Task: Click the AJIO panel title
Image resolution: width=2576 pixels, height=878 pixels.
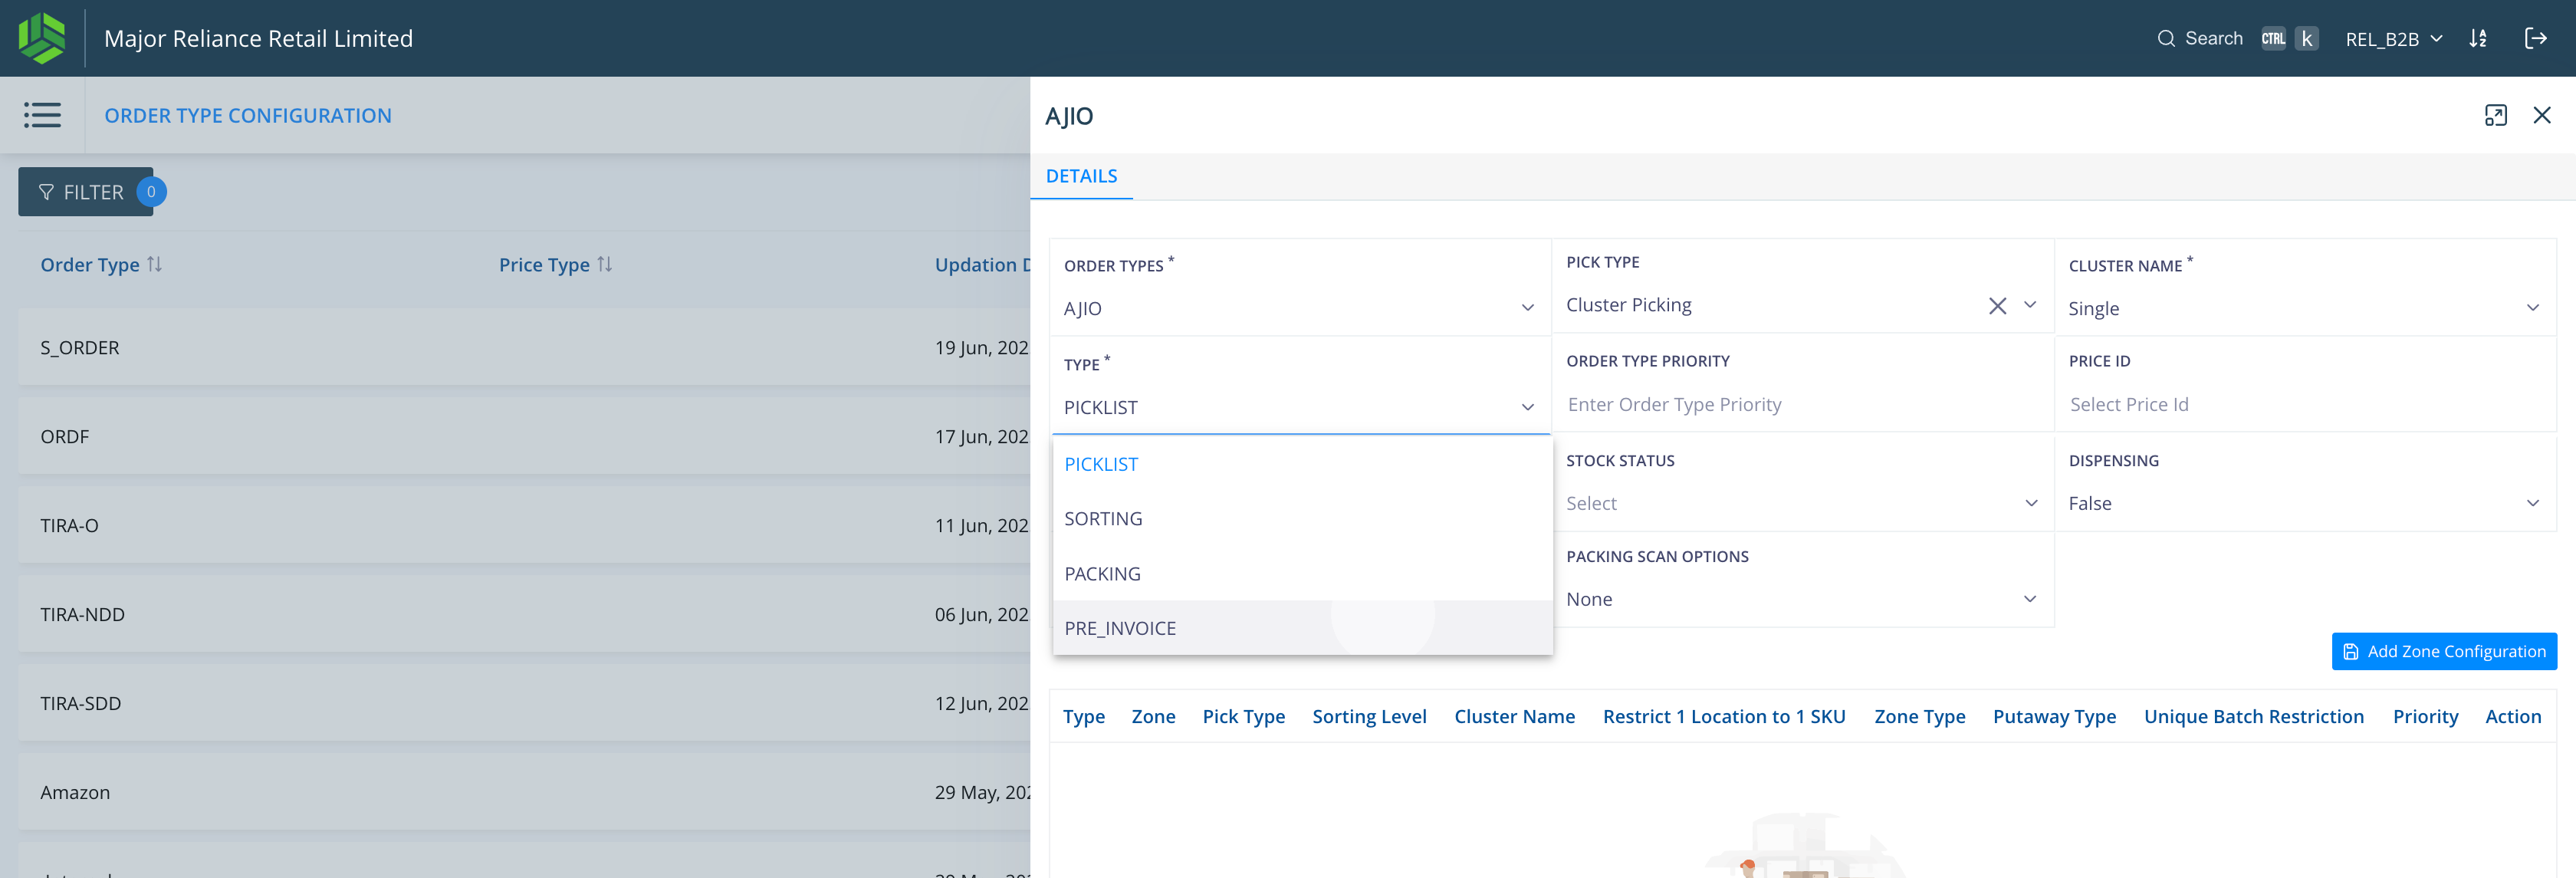Action: coord(1069,116)
